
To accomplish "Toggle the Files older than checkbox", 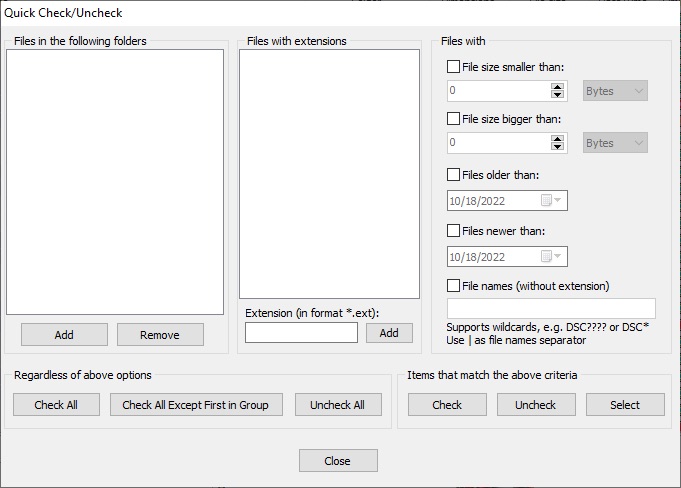I will pos(454,175).
